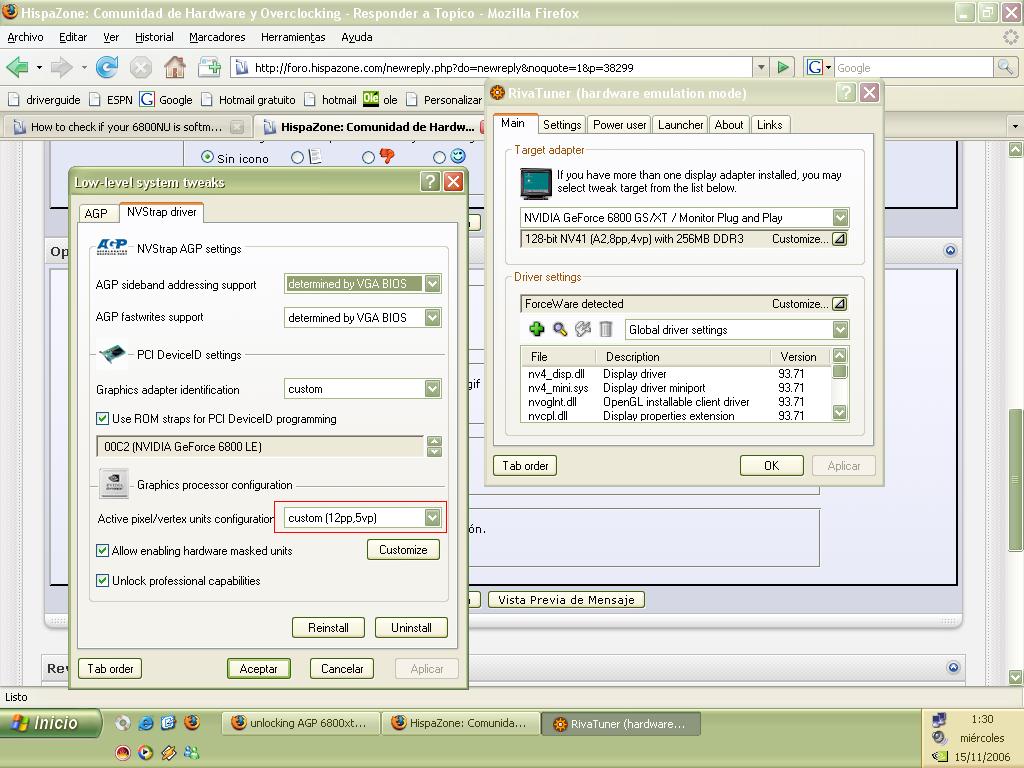Click the trash can icon in Driver settings

(x=606, y=329)
